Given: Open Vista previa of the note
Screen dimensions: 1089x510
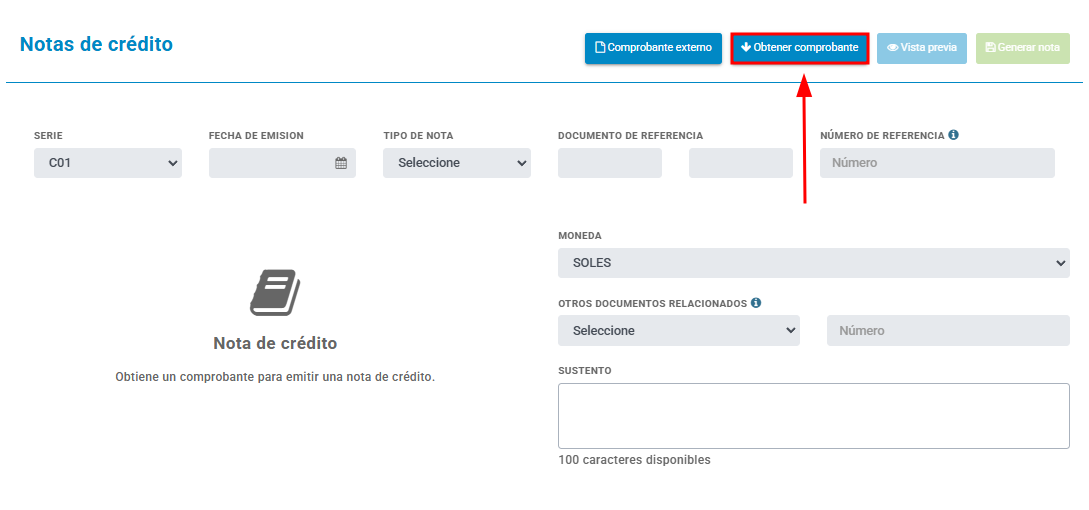Looking at the screenshot, I should [x=922, y=48].
